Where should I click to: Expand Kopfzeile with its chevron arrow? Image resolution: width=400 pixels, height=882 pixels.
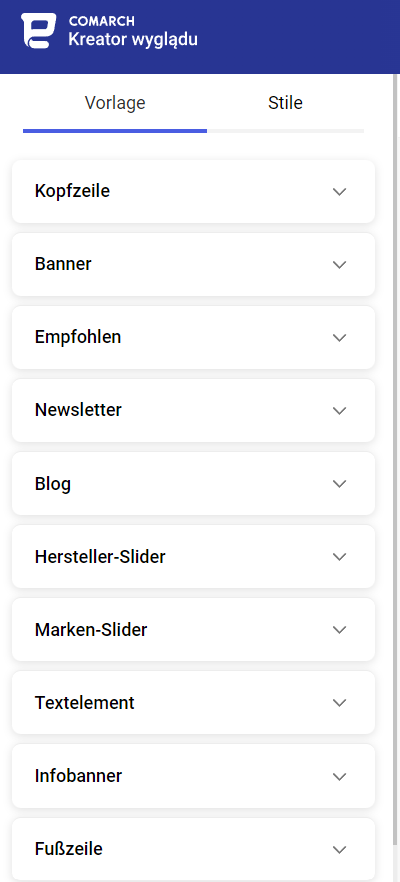coord(339,192)
